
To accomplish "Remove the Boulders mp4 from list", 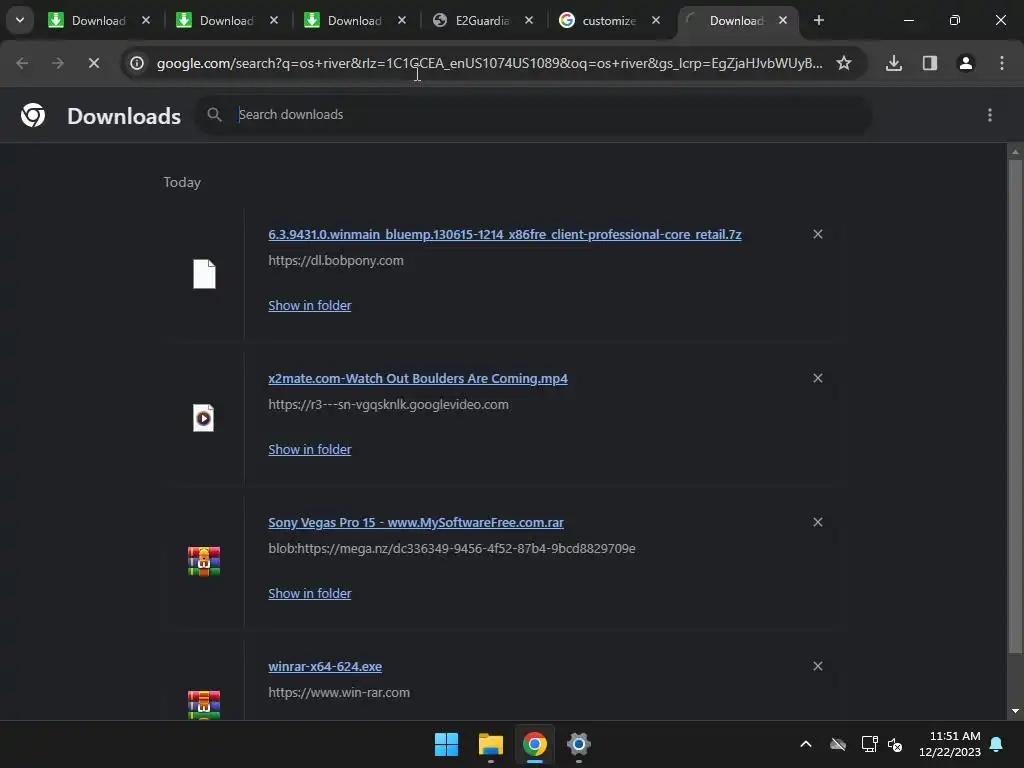I will 818,378.
